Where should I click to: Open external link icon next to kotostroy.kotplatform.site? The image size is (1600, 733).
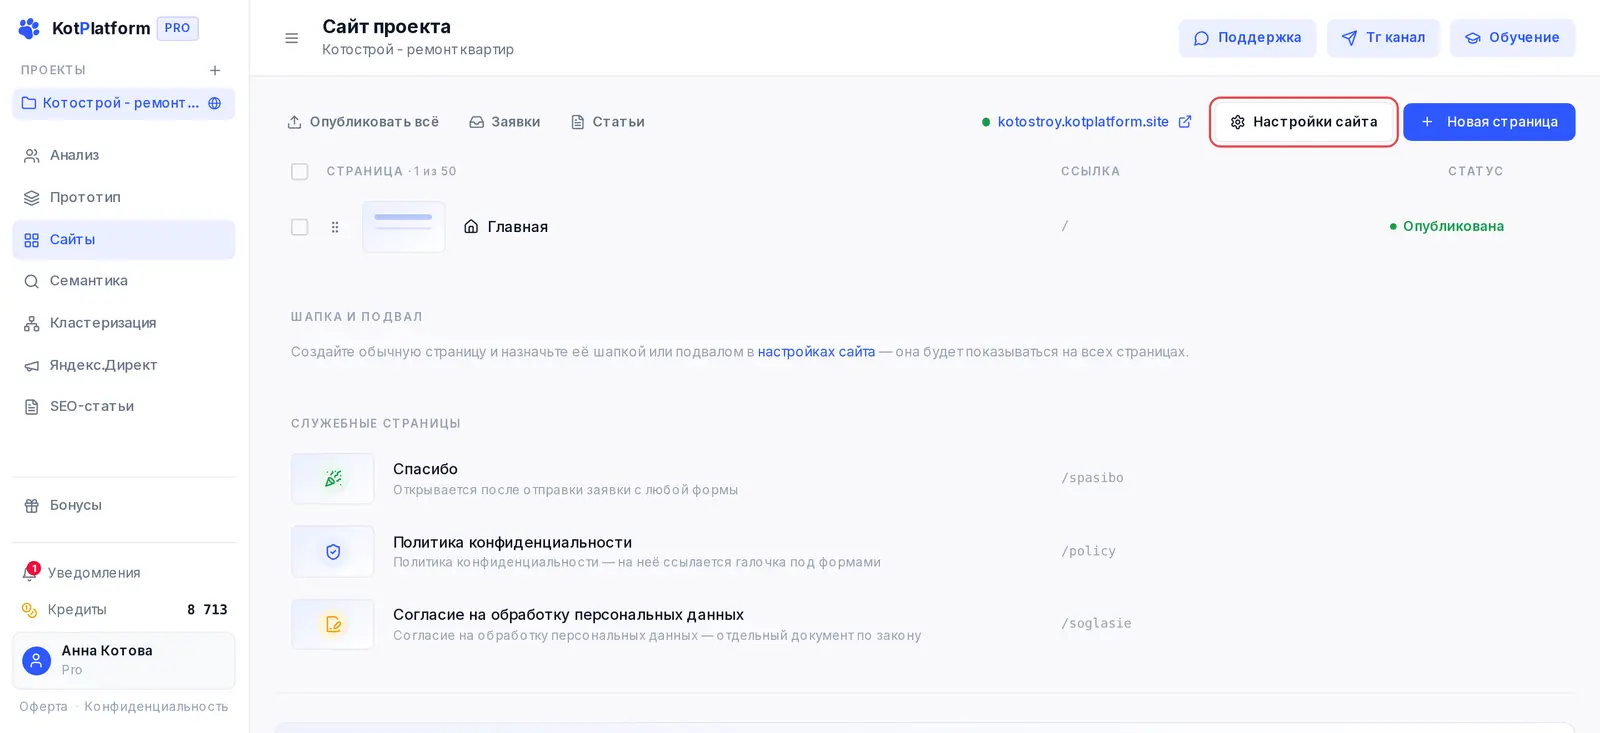(x=1185, y=121)
